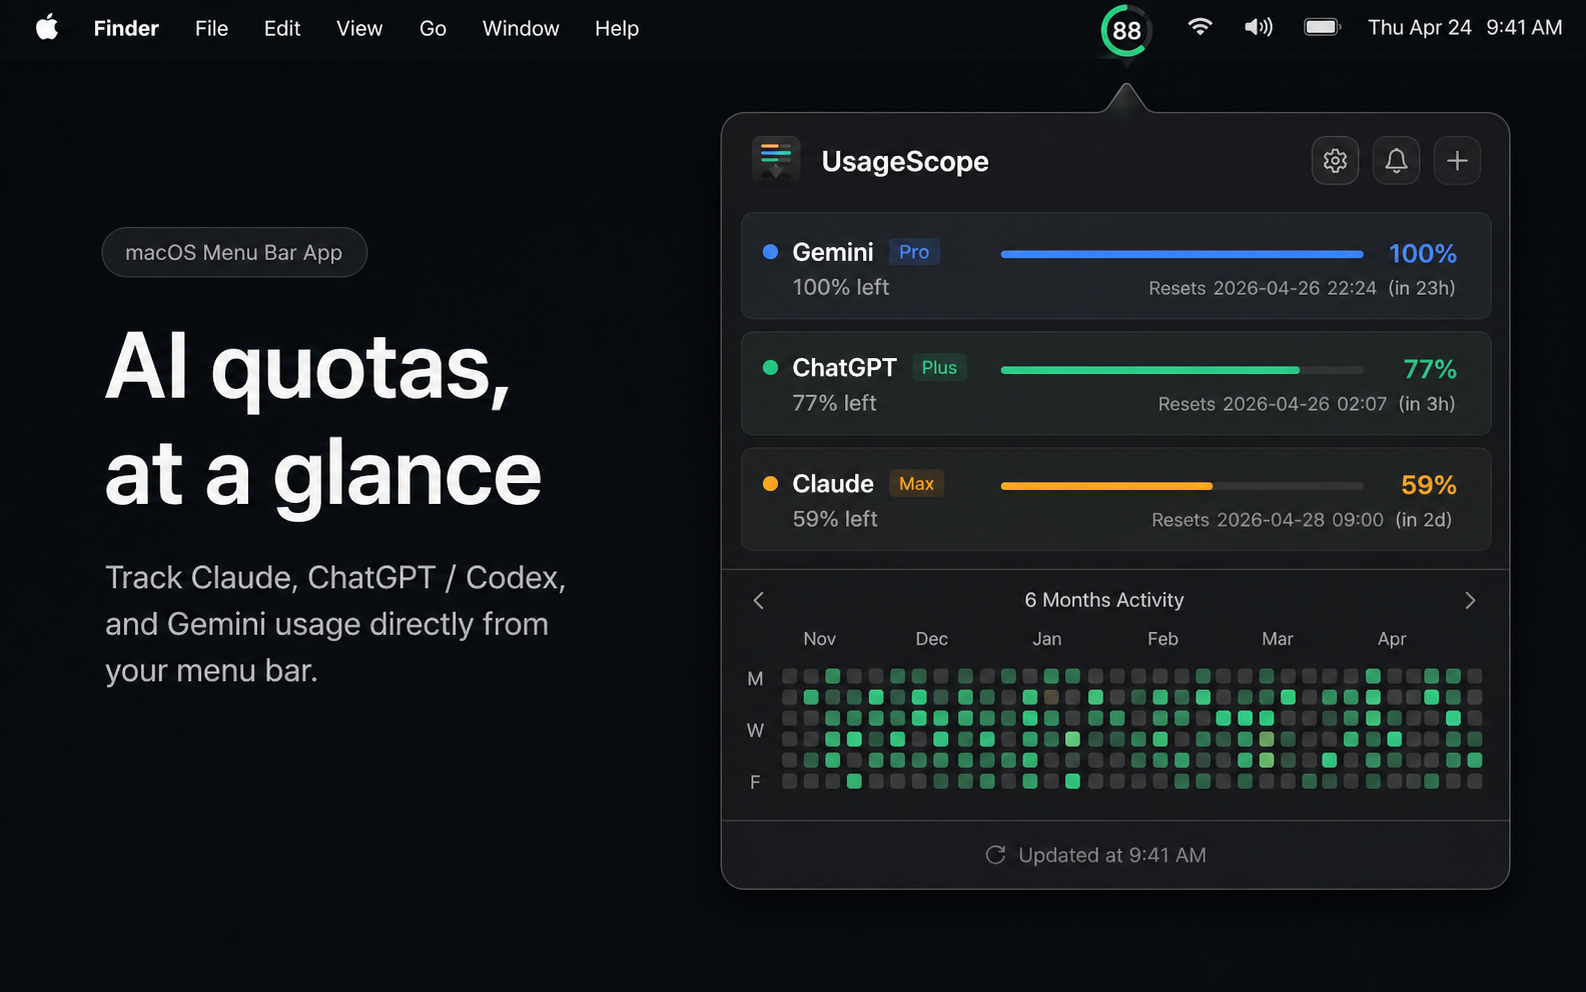Go to next activity period
The width and height of the screenshot is (1586, 992).
point(1470,600)
